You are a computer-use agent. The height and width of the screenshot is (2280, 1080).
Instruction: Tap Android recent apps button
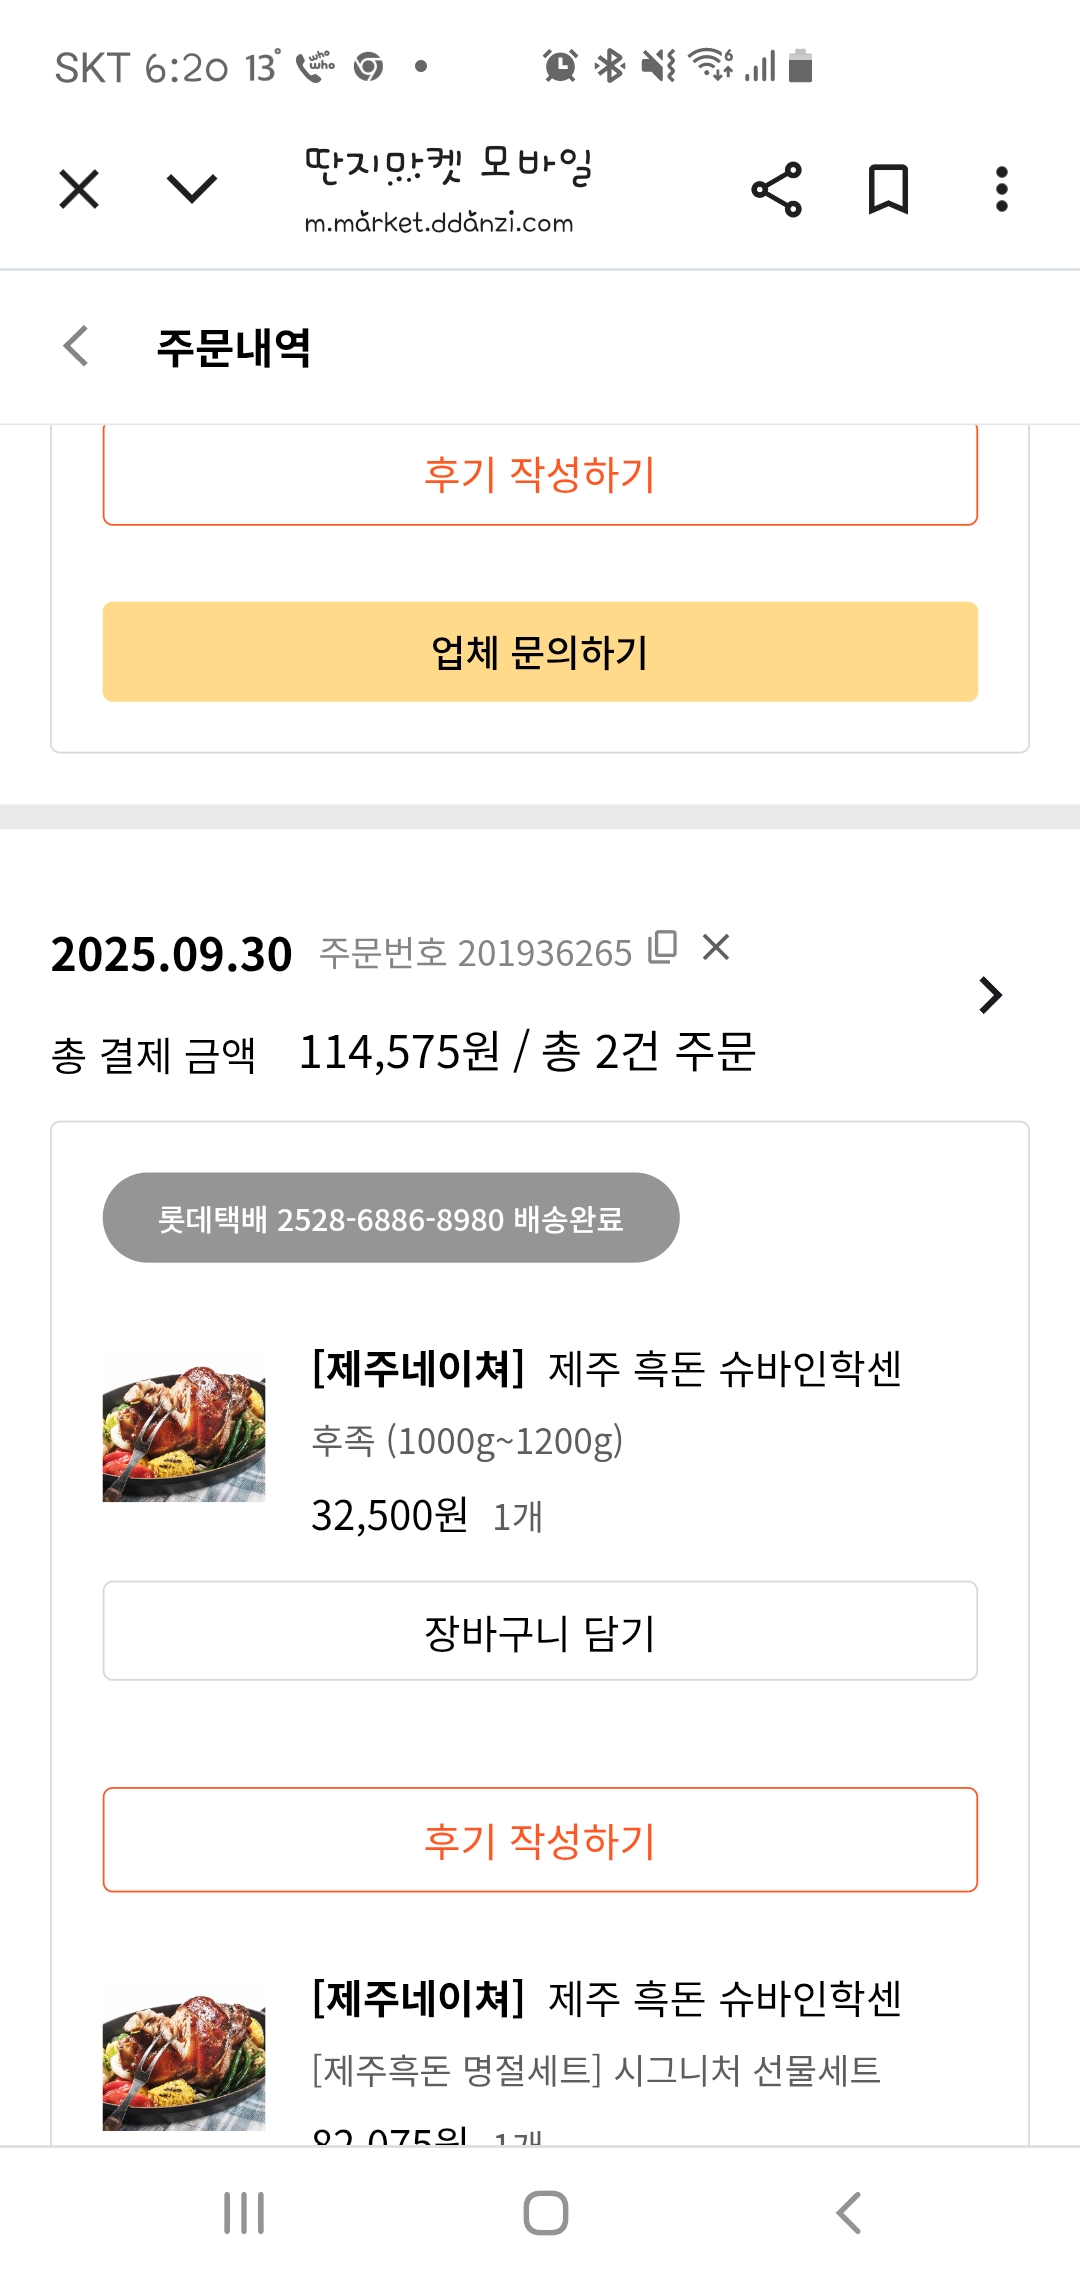coord(244,2212)
